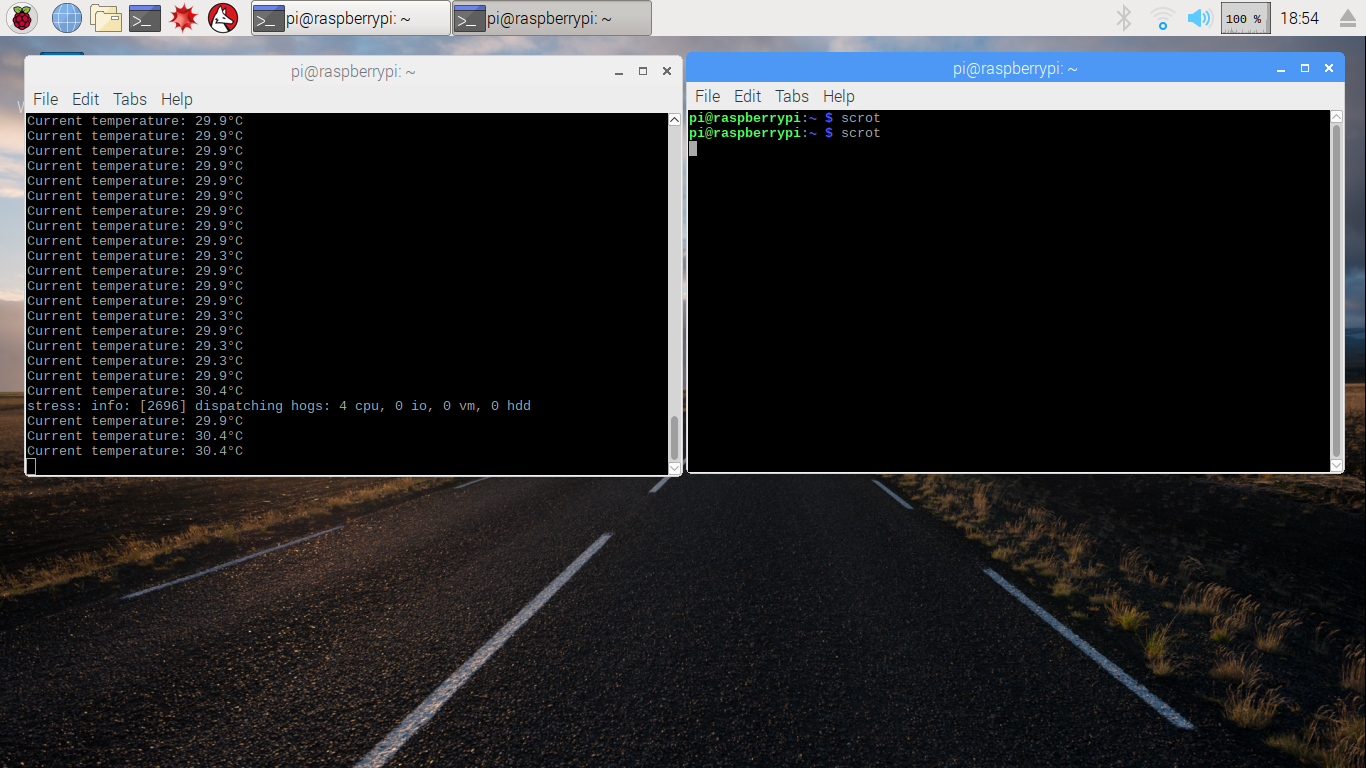Click the left terminal scrollbar down arrow
The width and height of the screenshot is (1366, 768).
(674, 468)
